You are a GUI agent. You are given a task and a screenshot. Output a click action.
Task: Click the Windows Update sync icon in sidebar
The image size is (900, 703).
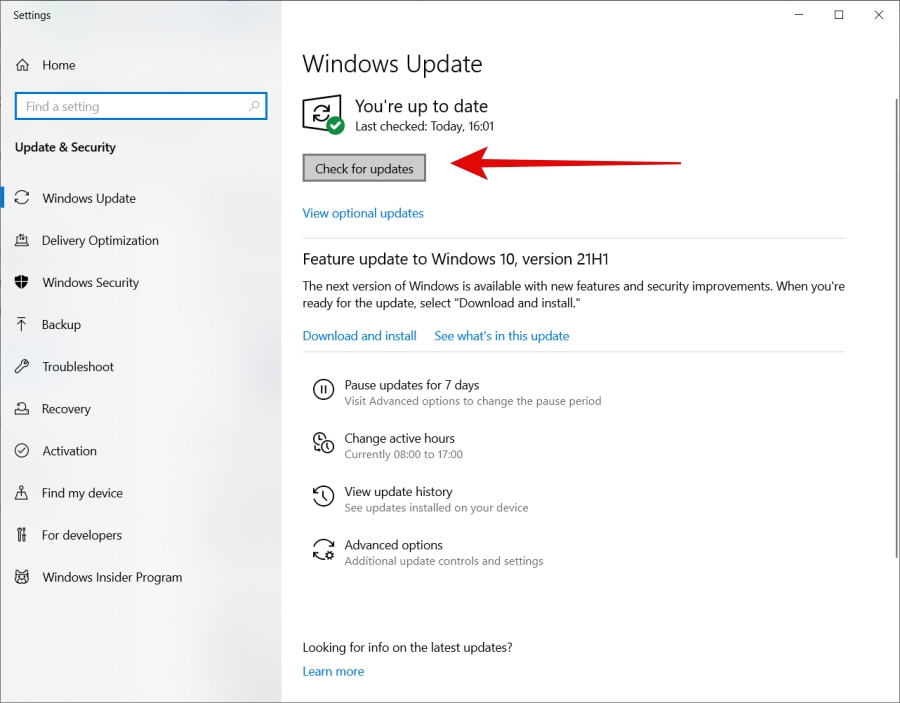pyautogui.click(x=22, y=198)
